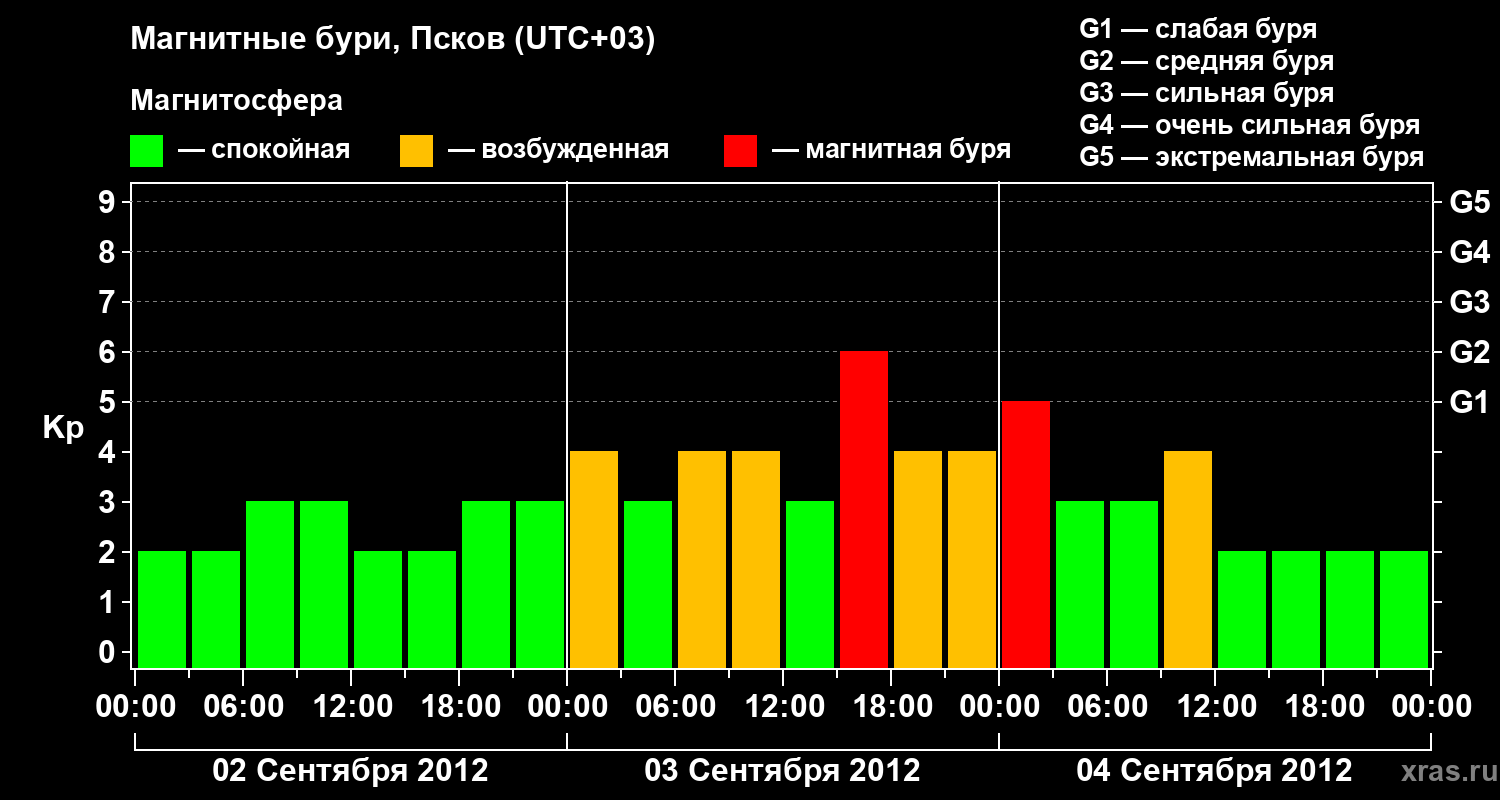Select the only orange bar on 04 Сентября
Screen dimensions: 1500x800
(x=1188, y=559)
